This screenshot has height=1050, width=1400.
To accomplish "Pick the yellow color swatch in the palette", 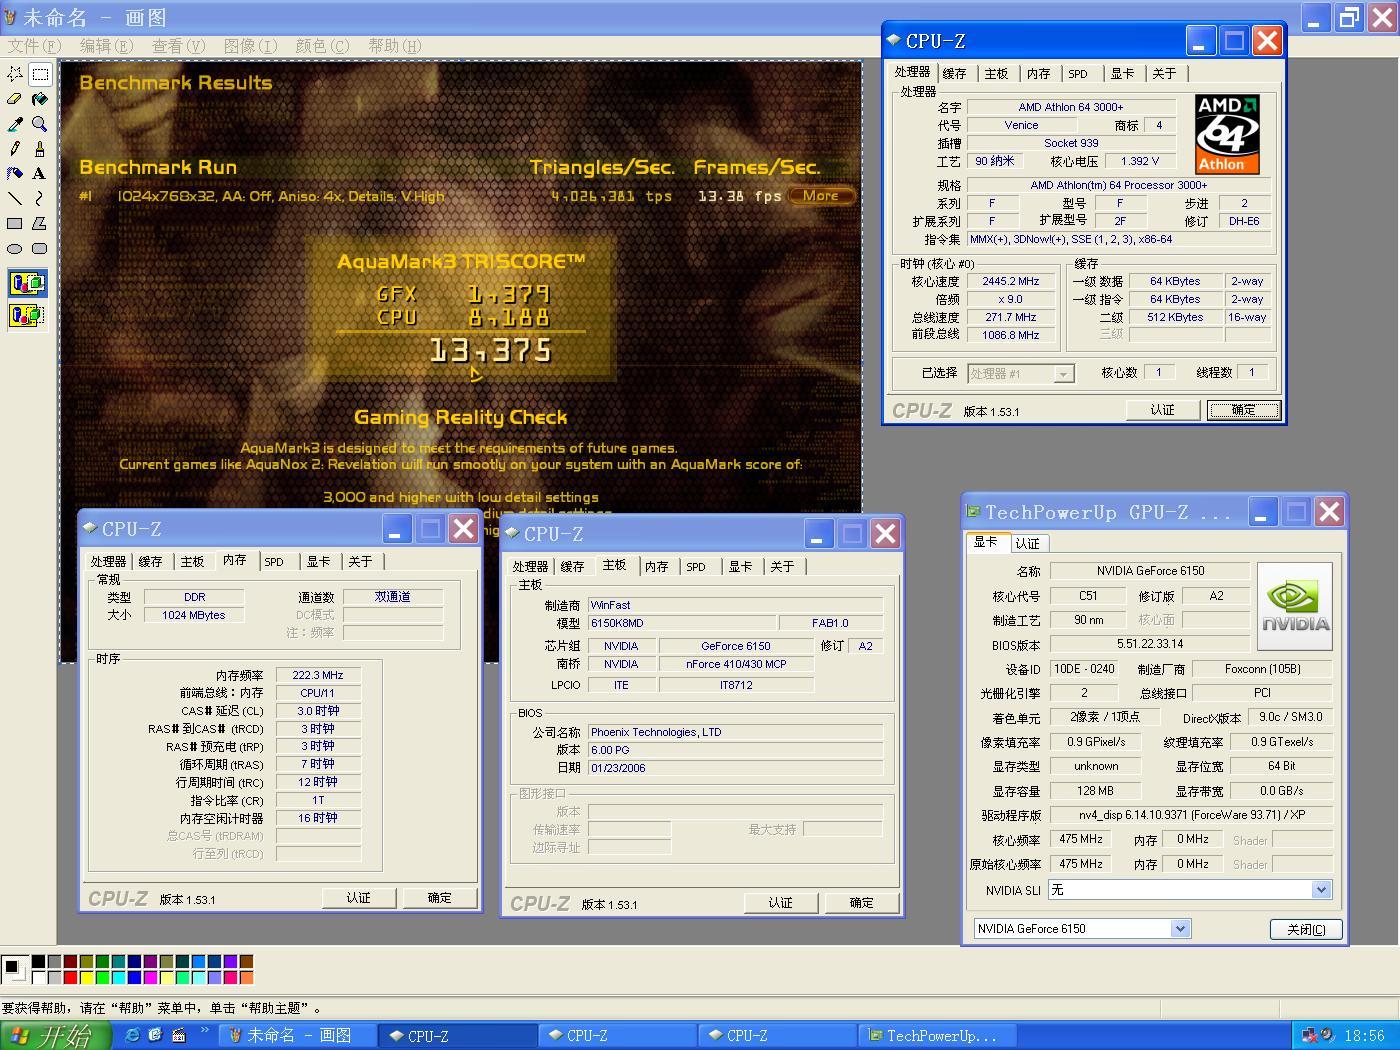I will (x=86, y=977).
